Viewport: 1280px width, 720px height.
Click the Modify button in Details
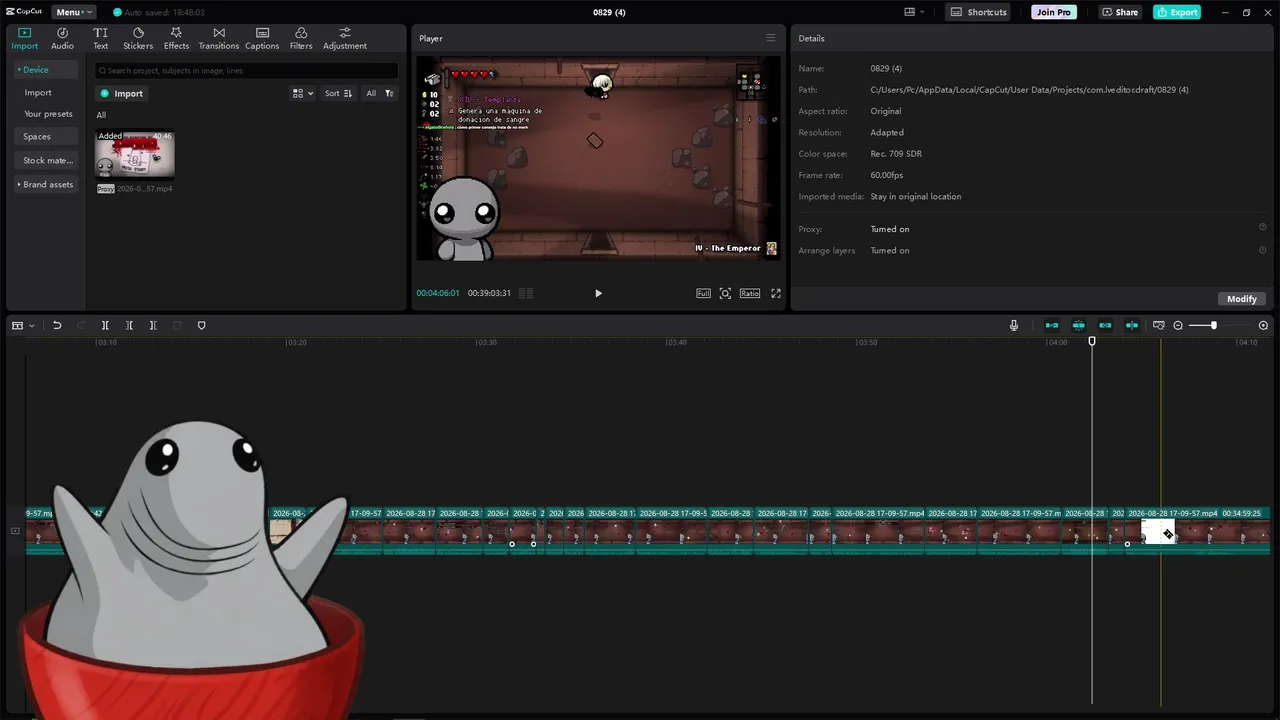(1242, 299)
